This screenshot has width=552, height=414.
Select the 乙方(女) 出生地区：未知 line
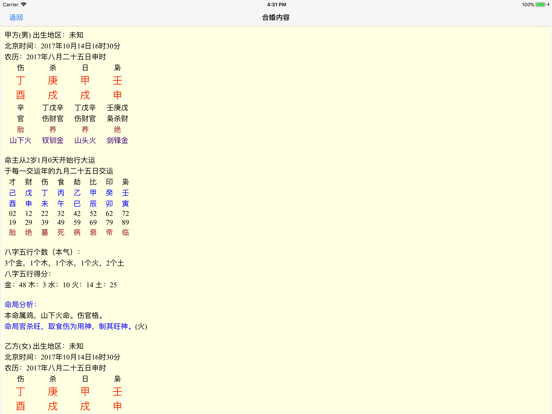point(44,346)
